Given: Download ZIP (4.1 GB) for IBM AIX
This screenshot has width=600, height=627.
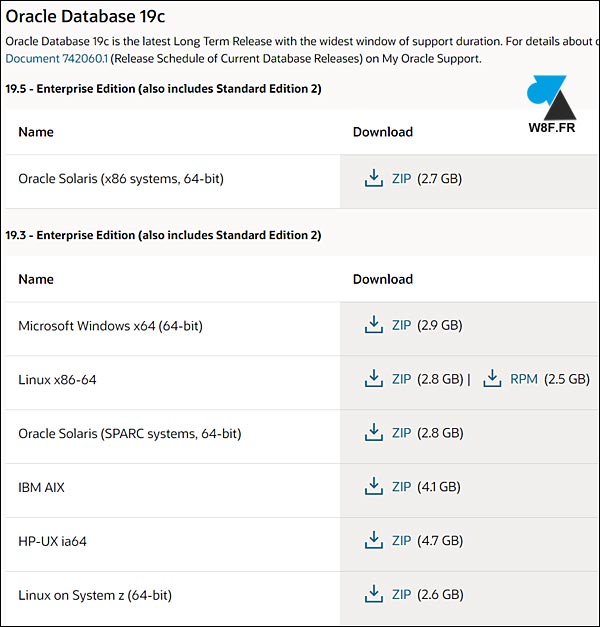Looking at the screenshot, I should coord(401,487).
